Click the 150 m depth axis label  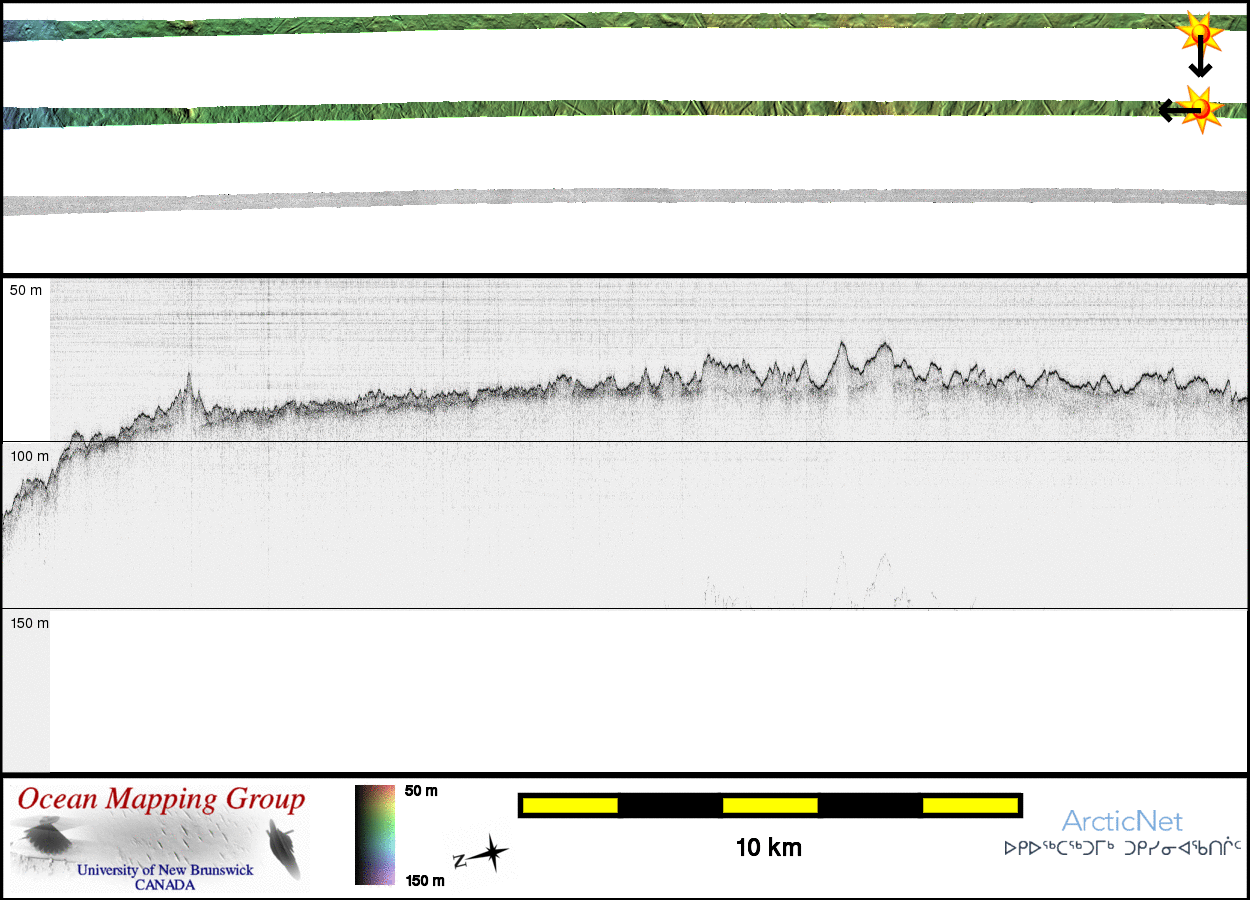point(29,623)
